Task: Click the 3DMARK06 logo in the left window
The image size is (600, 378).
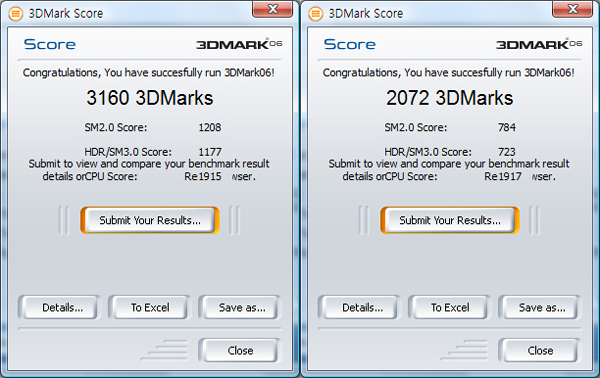Action: pyautogui.click(x=239, y=44)
